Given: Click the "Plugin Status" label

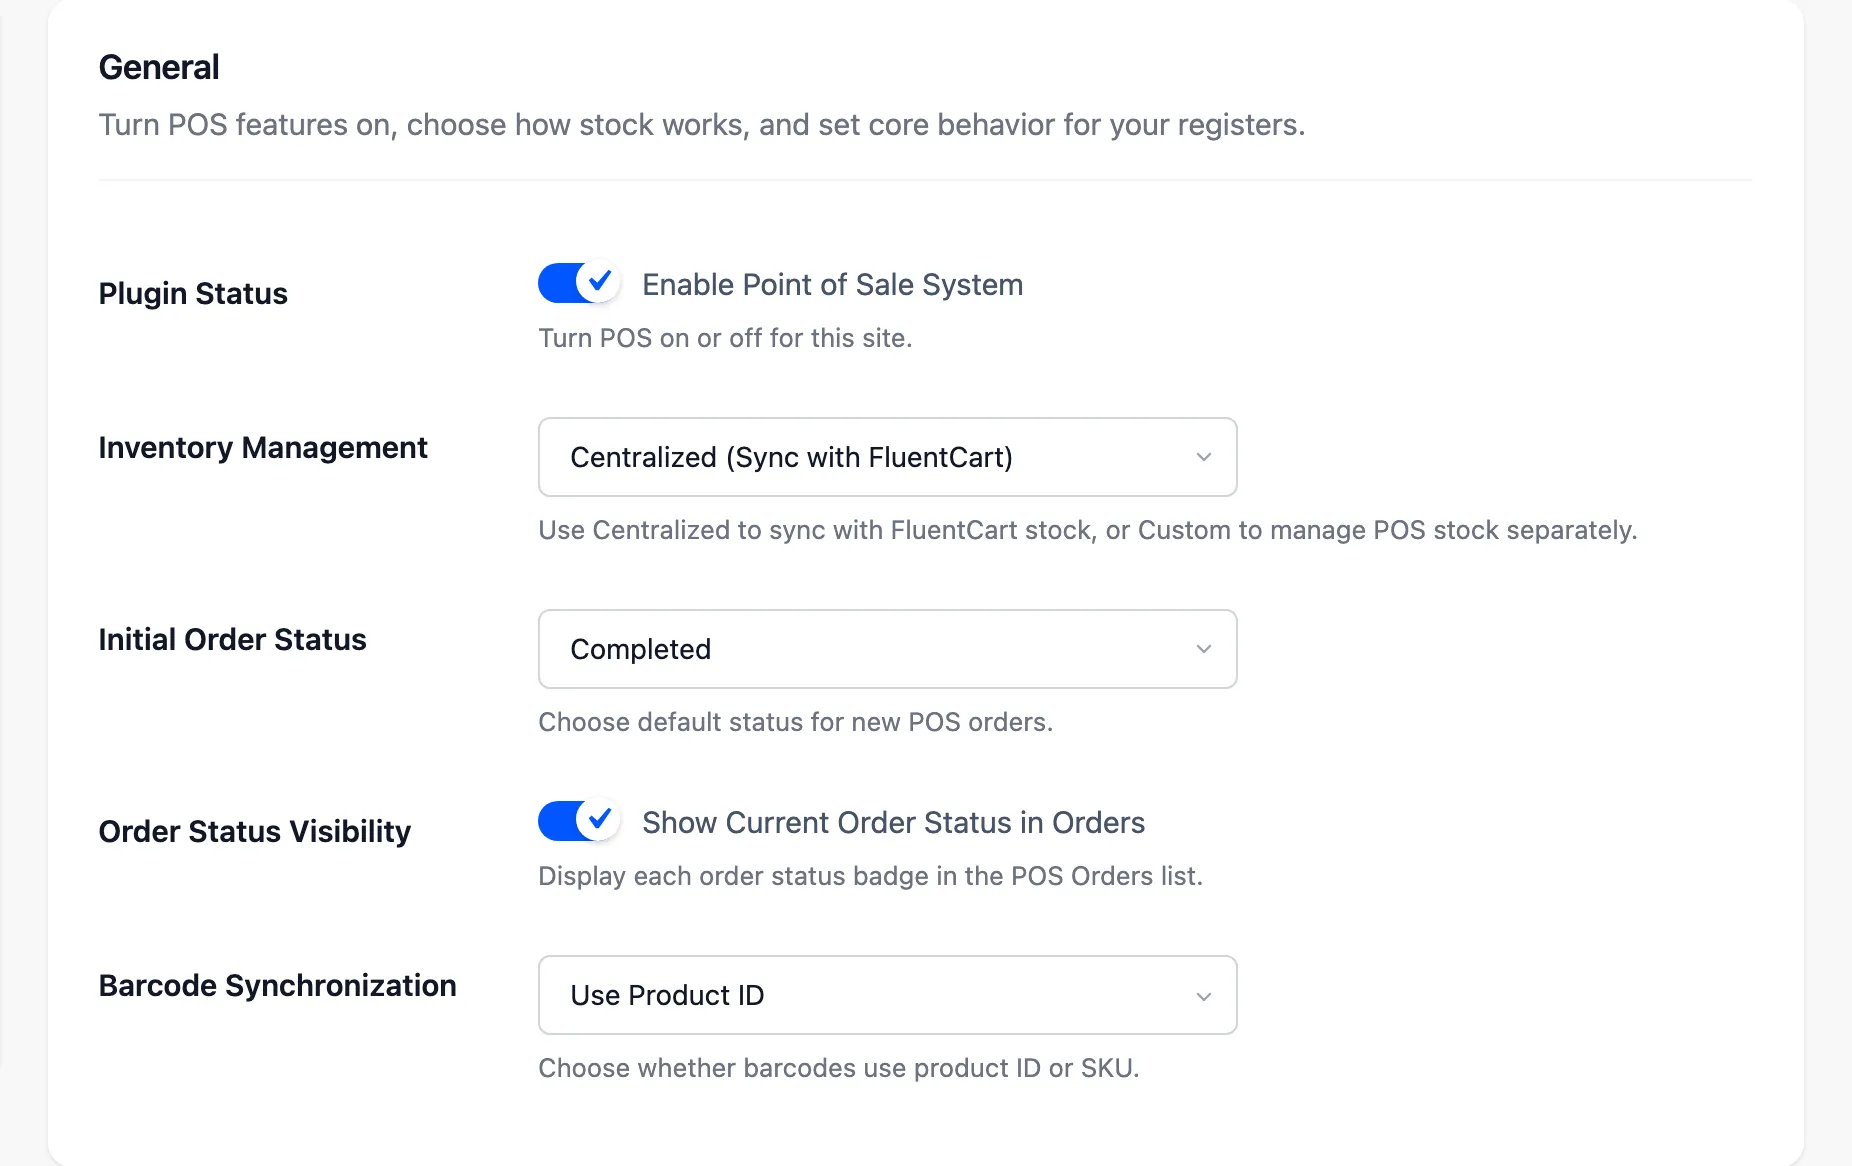Looking at the screenshot, I should 193,294.
